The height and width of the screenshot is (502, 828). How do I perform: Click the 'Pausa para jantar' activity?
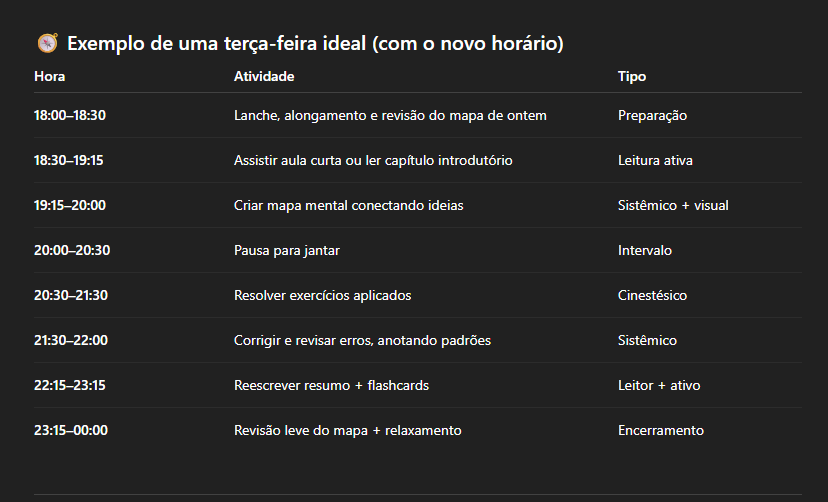pos(287,251)
